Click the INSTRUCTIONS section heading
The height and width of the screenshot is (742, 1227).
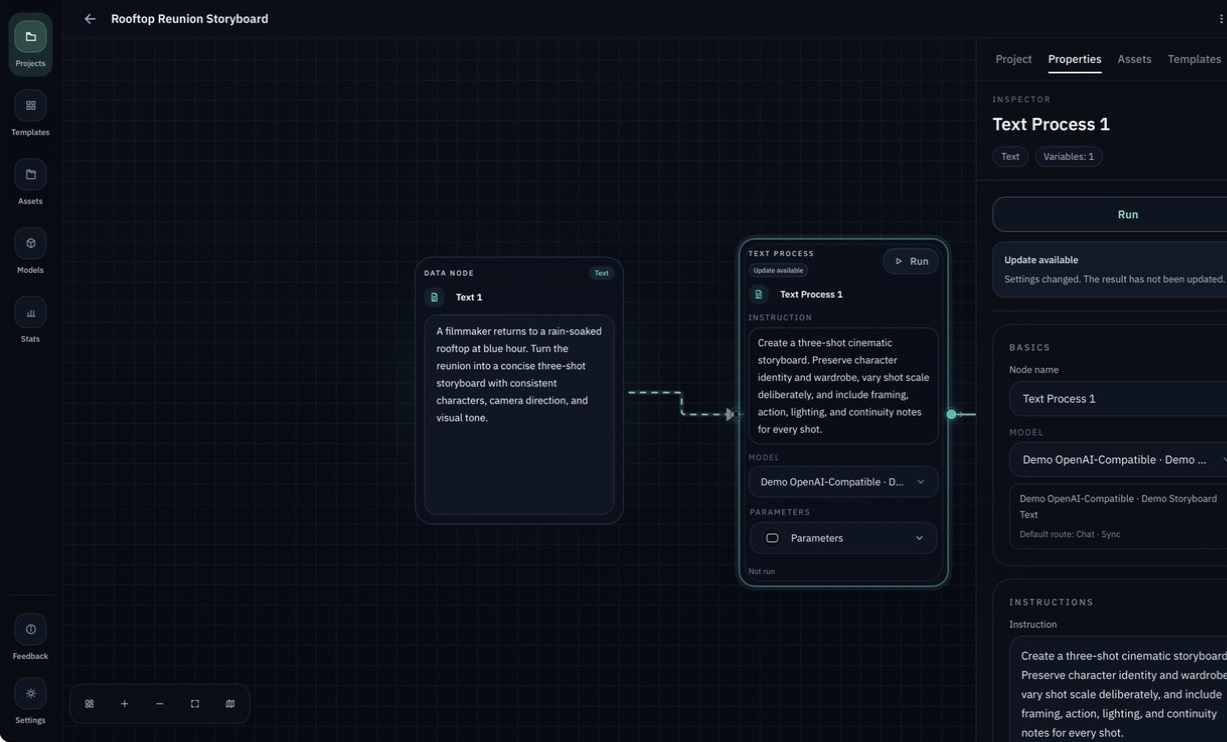[1051, 602]
